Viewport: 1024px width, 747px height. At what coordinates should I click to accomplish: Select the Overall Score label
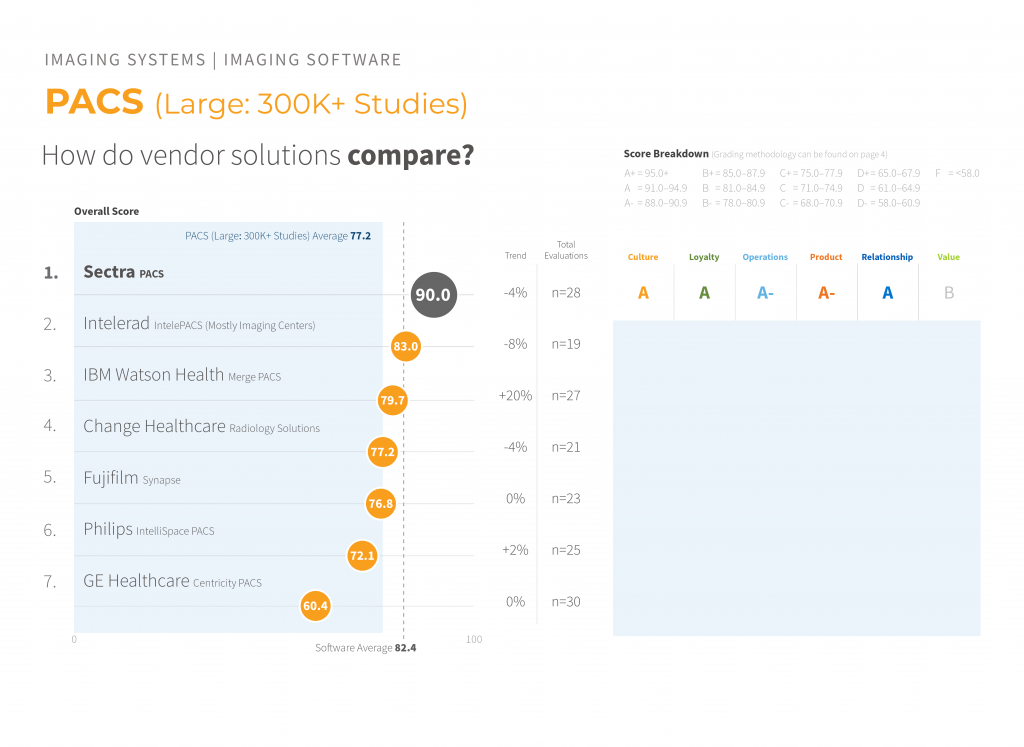[106, 212]
